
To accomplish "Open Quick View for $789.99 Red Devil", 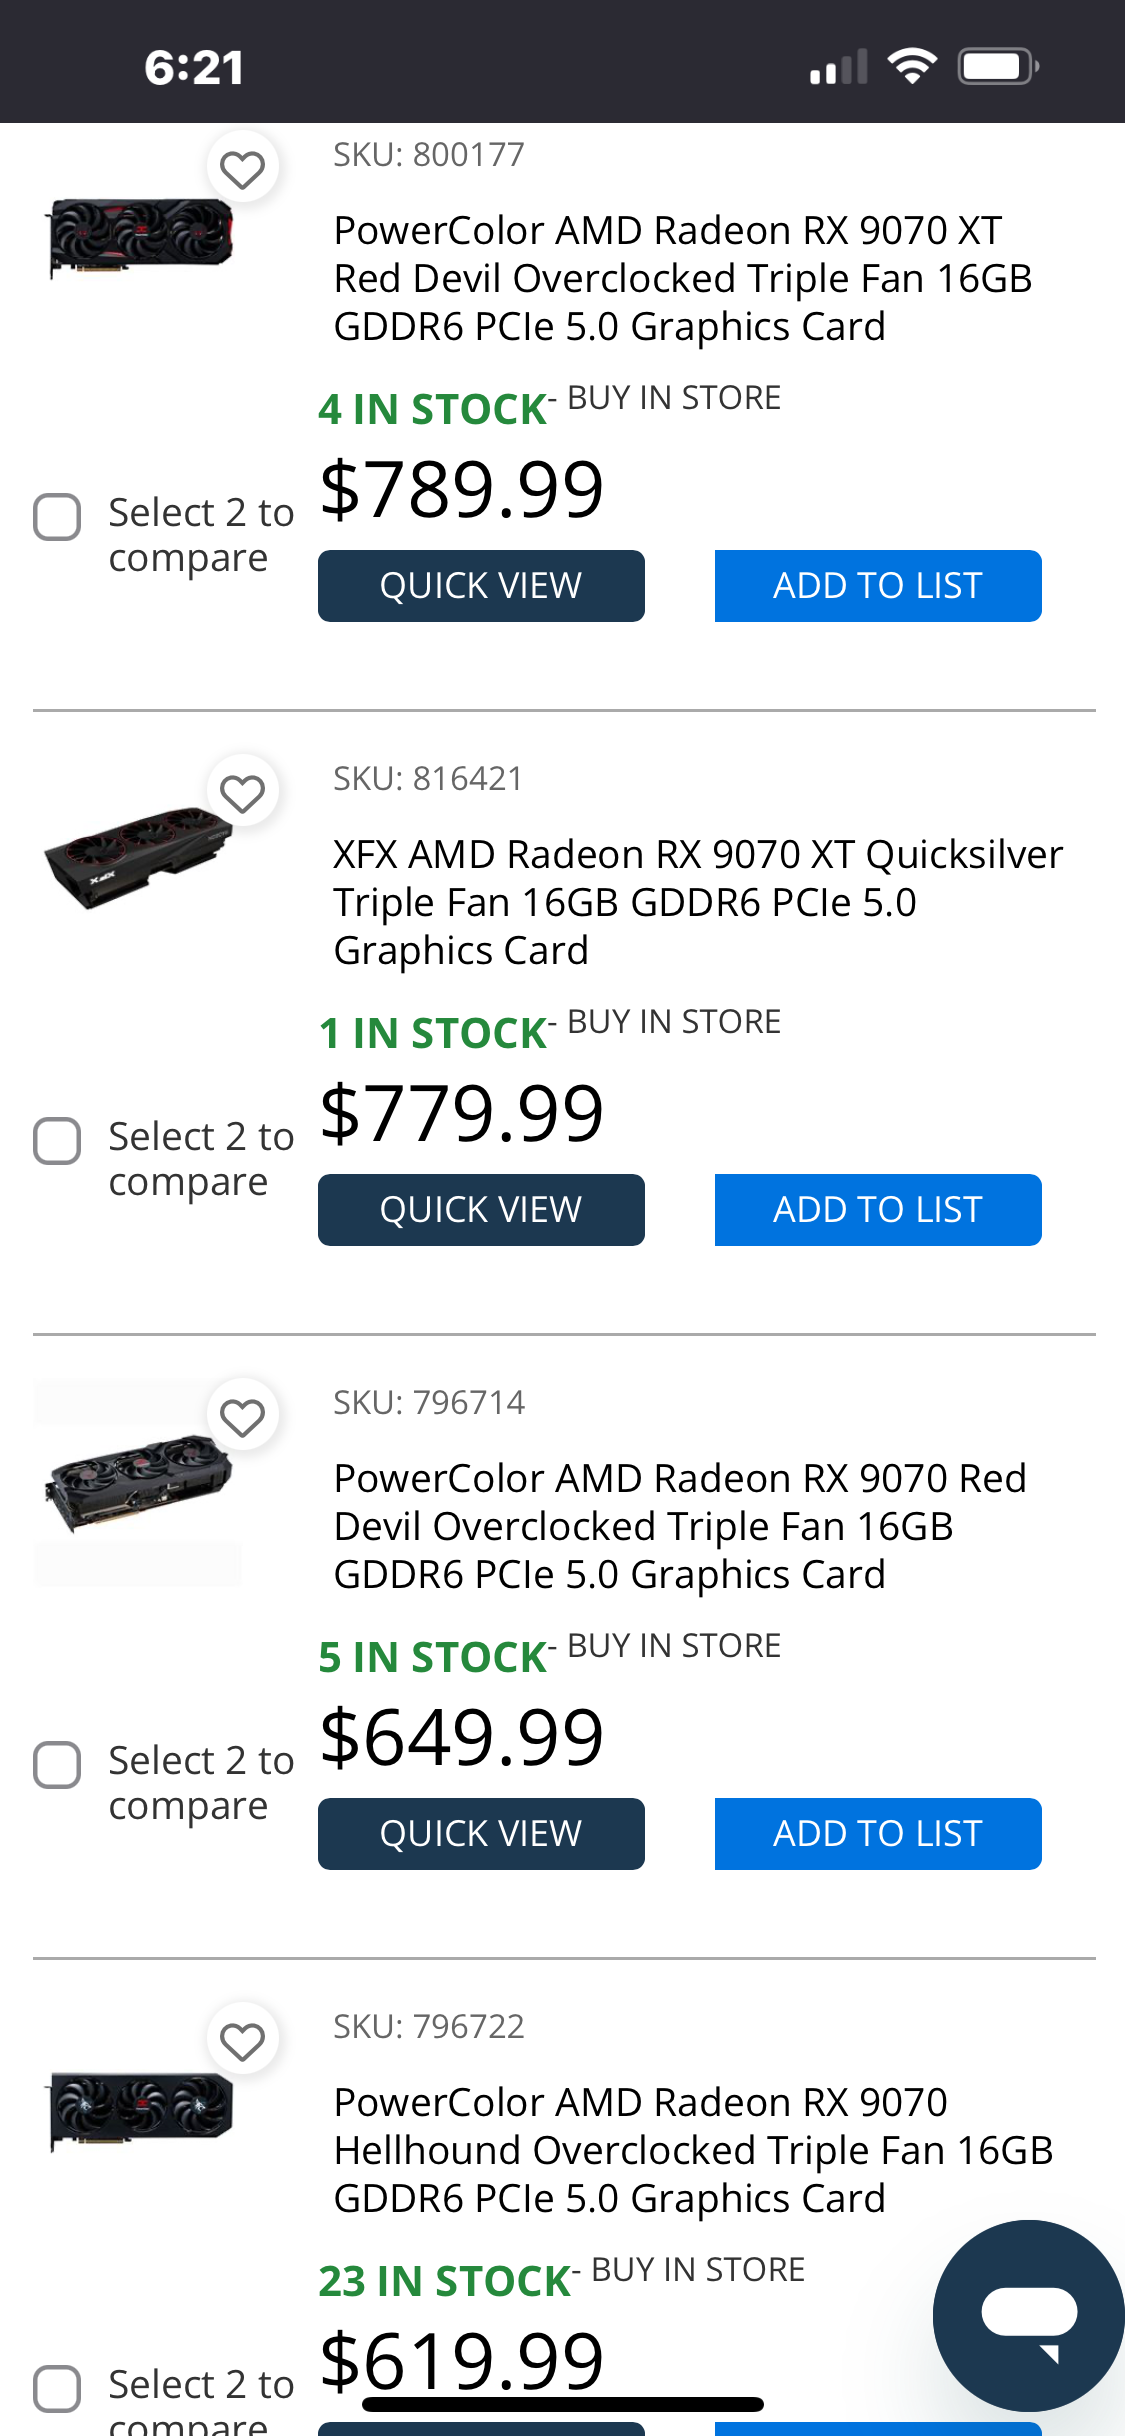I will [x=481, y=586].
